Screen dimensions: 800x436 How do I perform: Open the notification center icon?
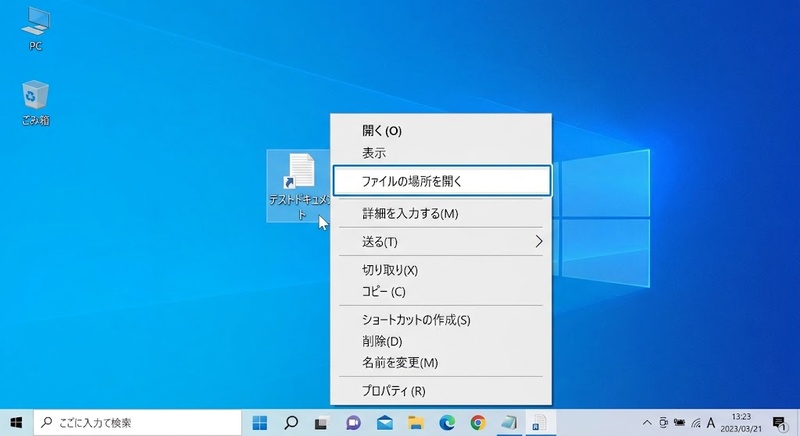click(779, 423)
